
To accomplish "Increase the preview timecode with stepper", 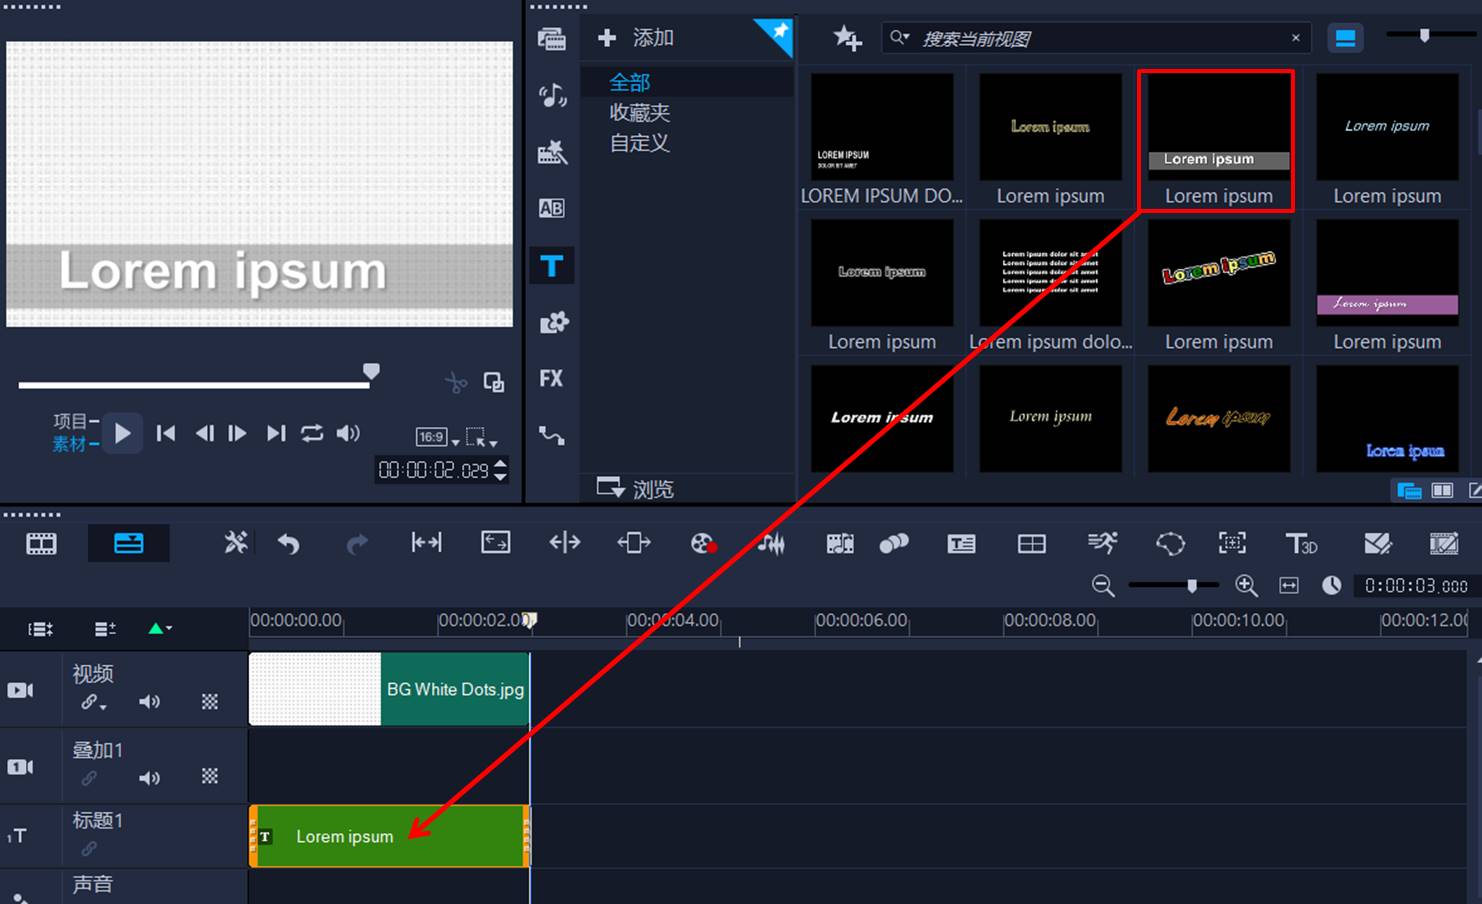I will pyautogui.click(x=501, y=464).
